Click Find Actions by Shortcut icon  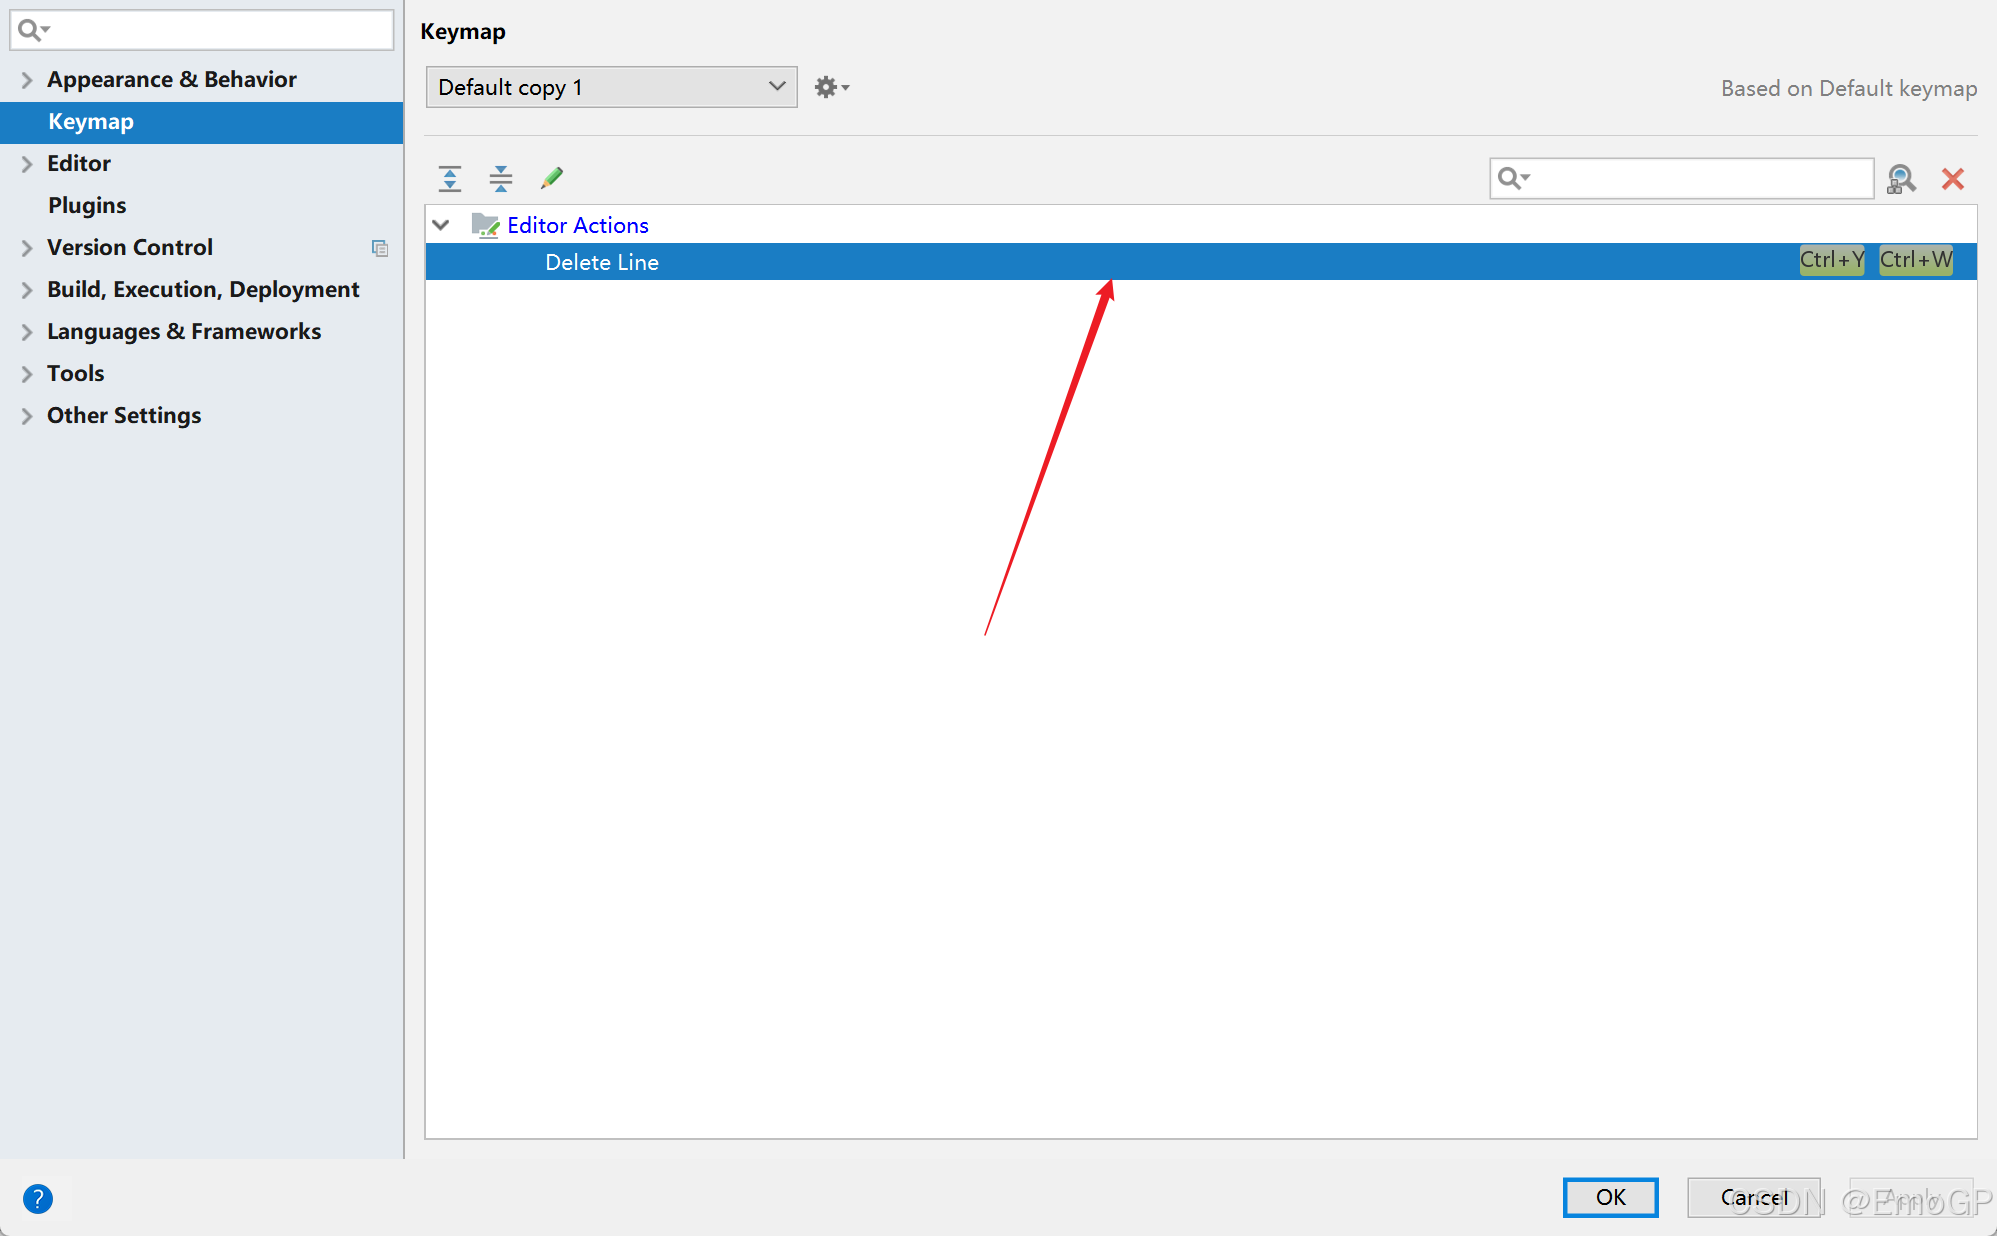click(1901, 179)
